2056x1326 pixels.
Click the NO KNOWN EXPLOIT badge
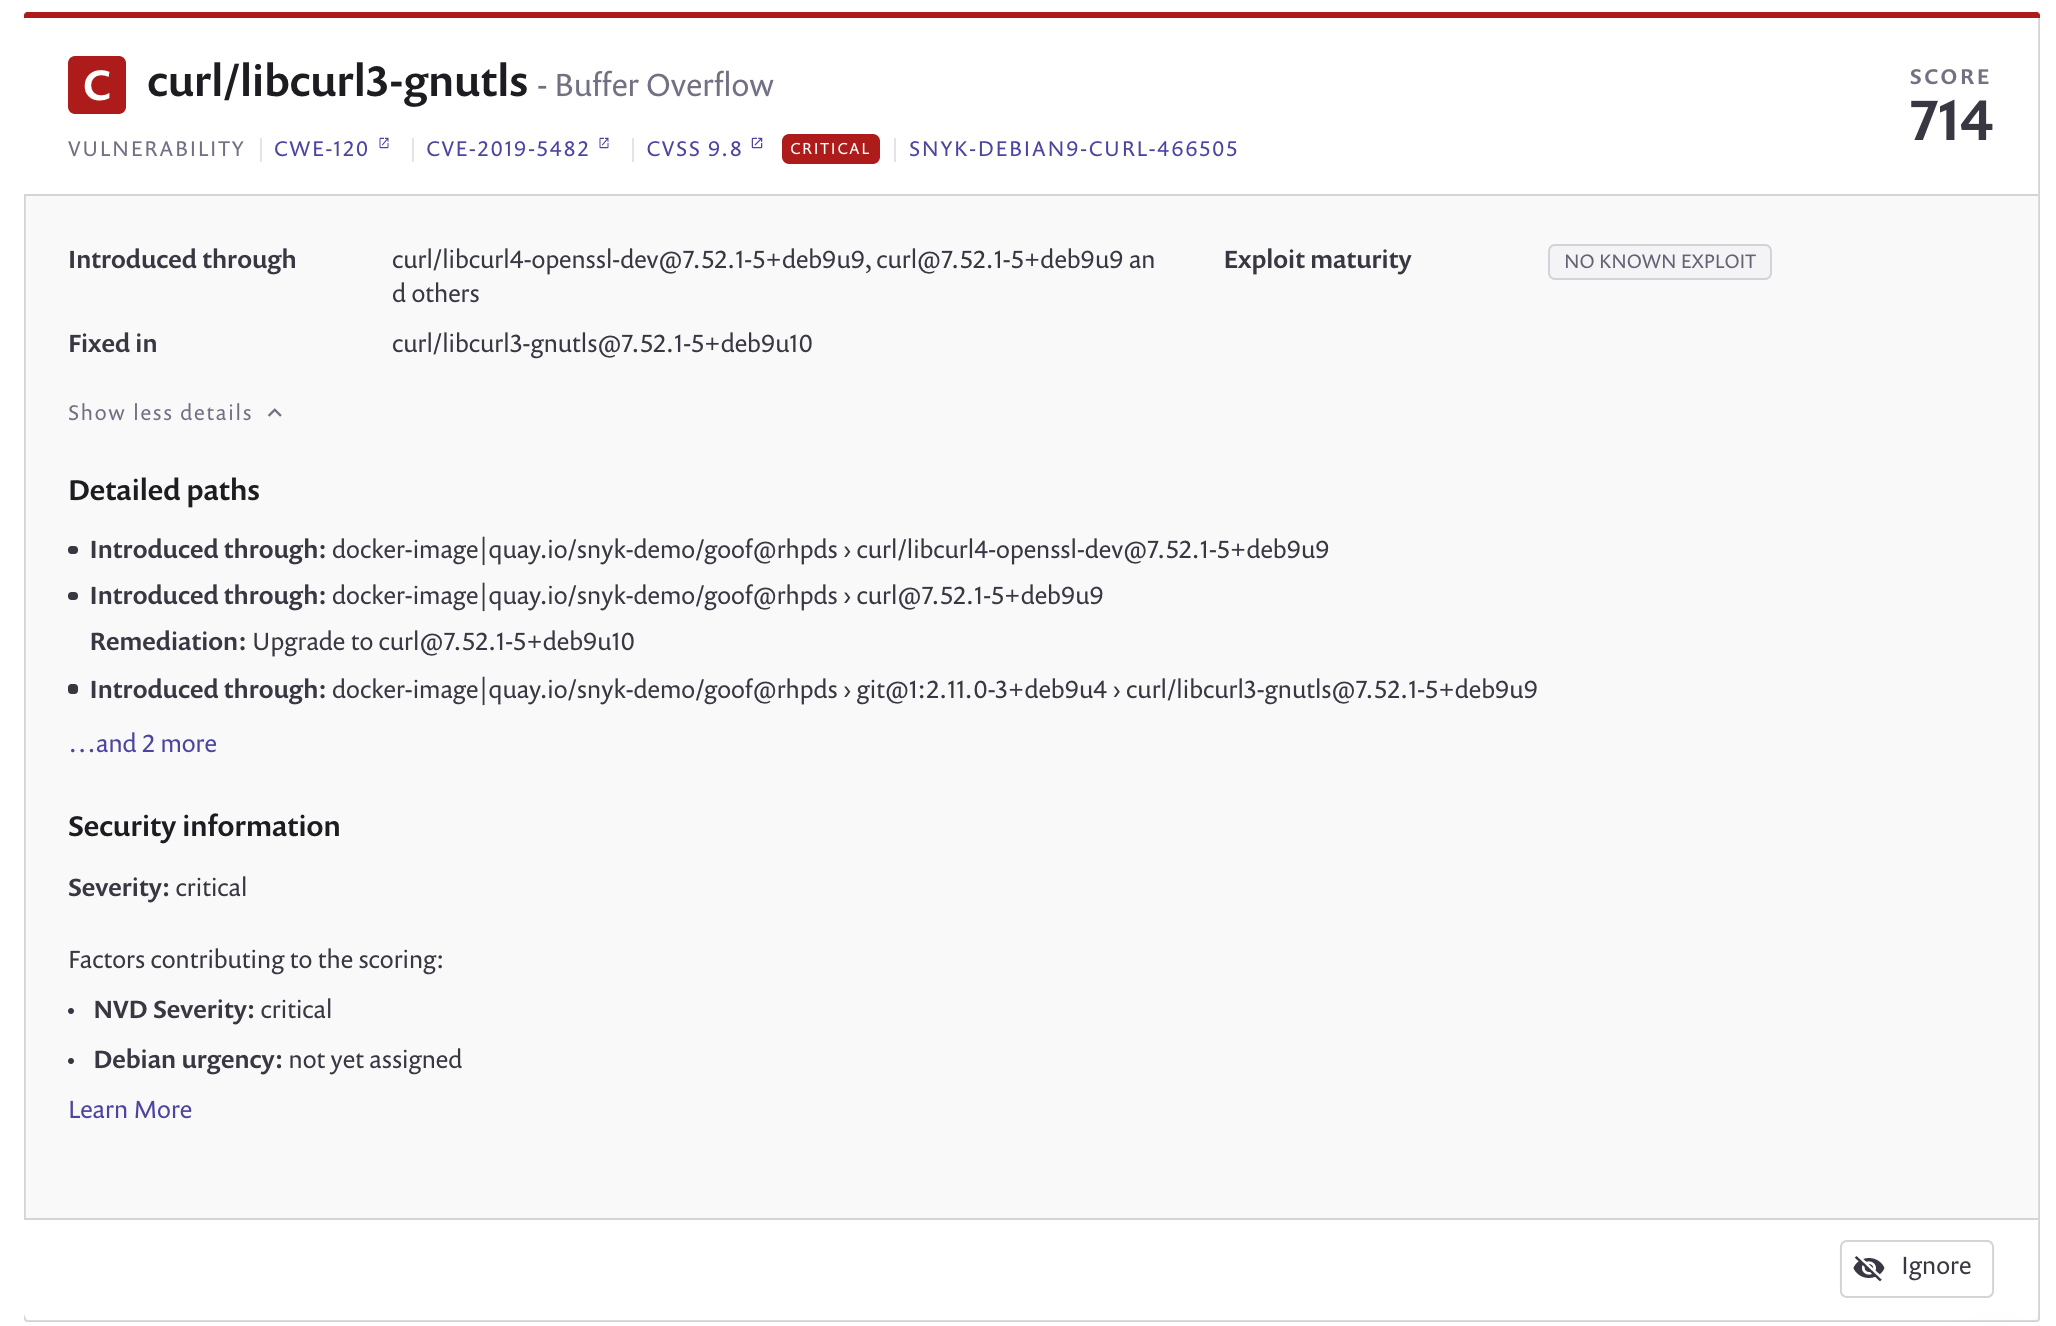[x=1659, y=262]
